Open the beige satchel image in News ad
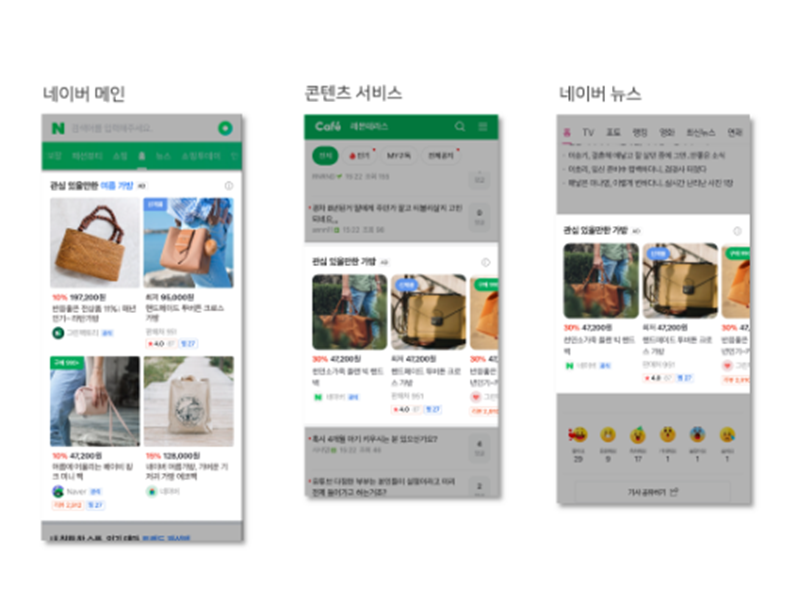The width and height of the screenshot is (803, 614). [x=680, y=281]
